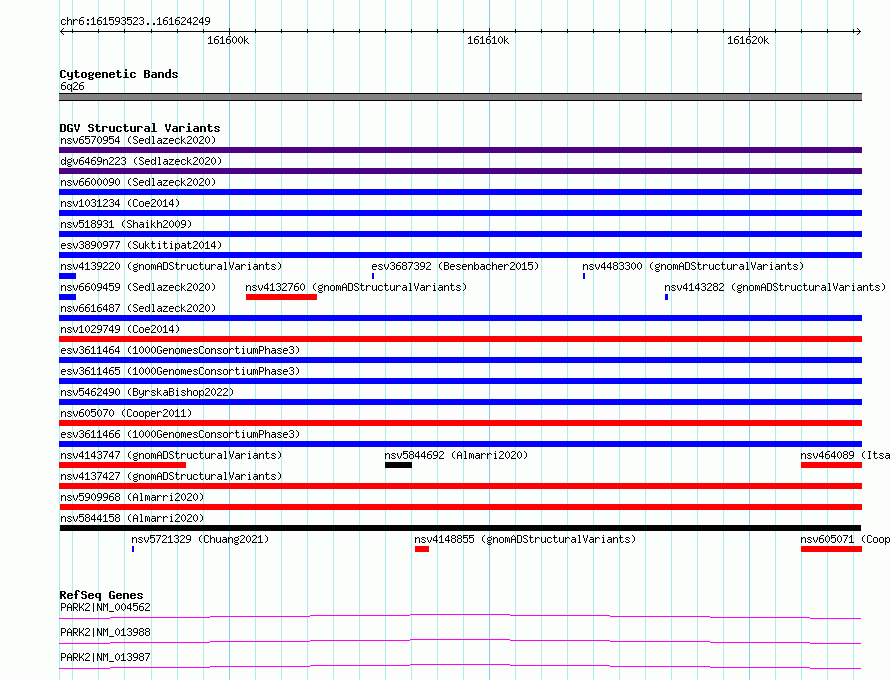Screen dimensions: 890x680
Task: Click the left arrow on the ruler
Action: (63, 32)
